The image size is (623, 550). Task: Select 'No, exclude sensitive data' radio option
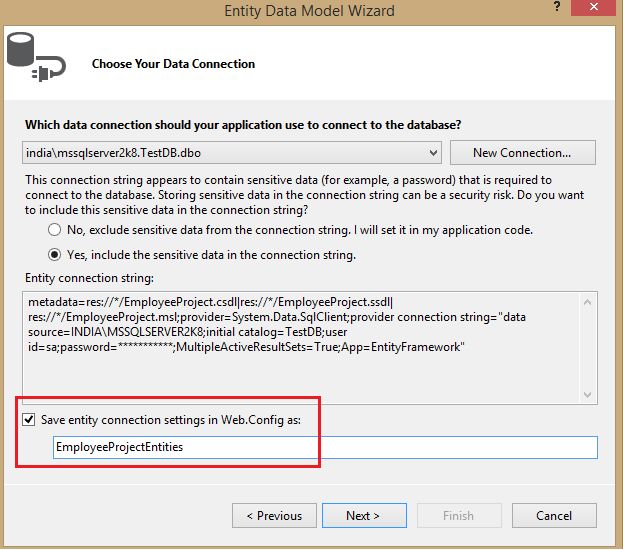point(54,230)
